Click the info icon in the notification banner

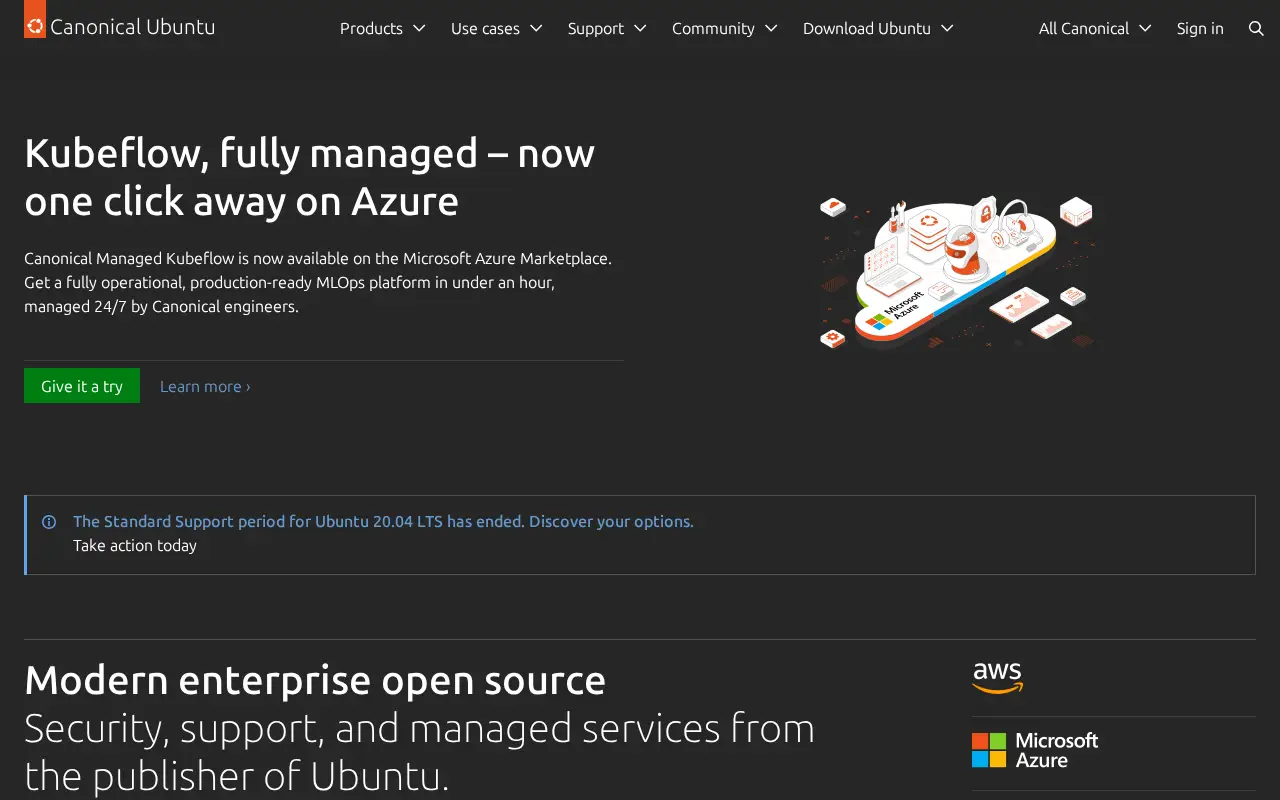coord(49,522)
